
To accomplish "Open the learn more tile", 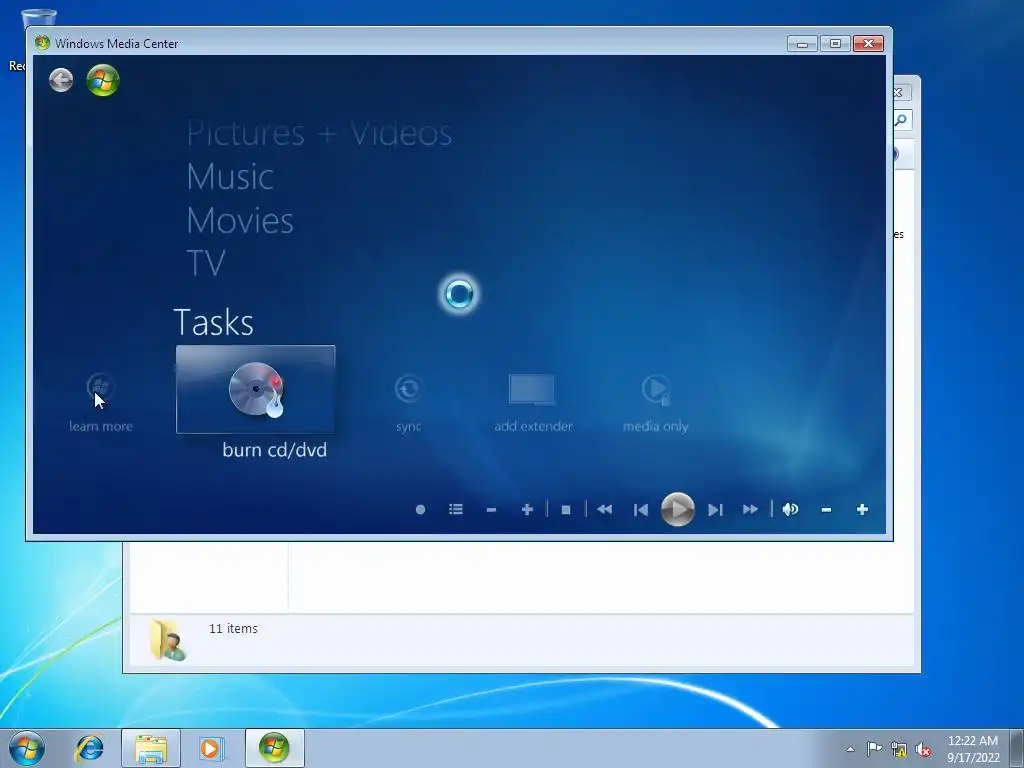I will (x=101, y=403).
